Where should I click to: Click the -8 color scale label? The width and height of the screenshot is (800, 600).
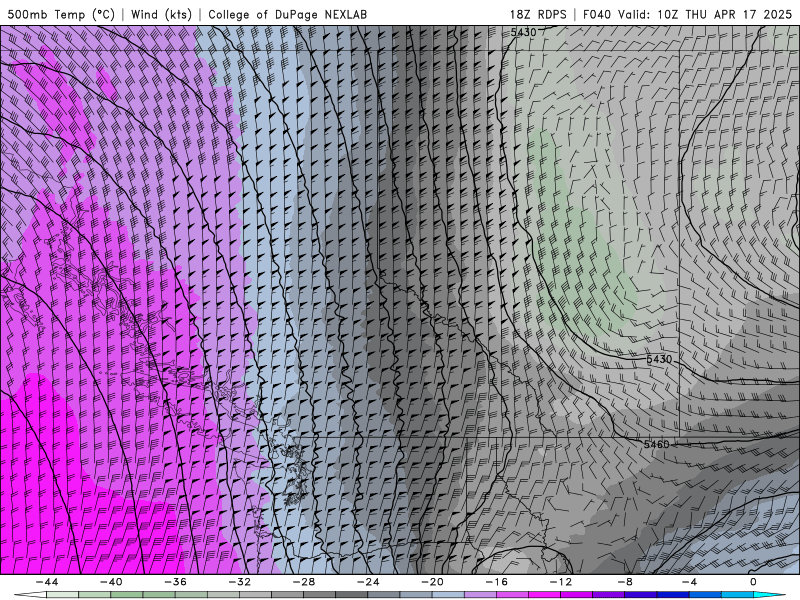(625, 582)
